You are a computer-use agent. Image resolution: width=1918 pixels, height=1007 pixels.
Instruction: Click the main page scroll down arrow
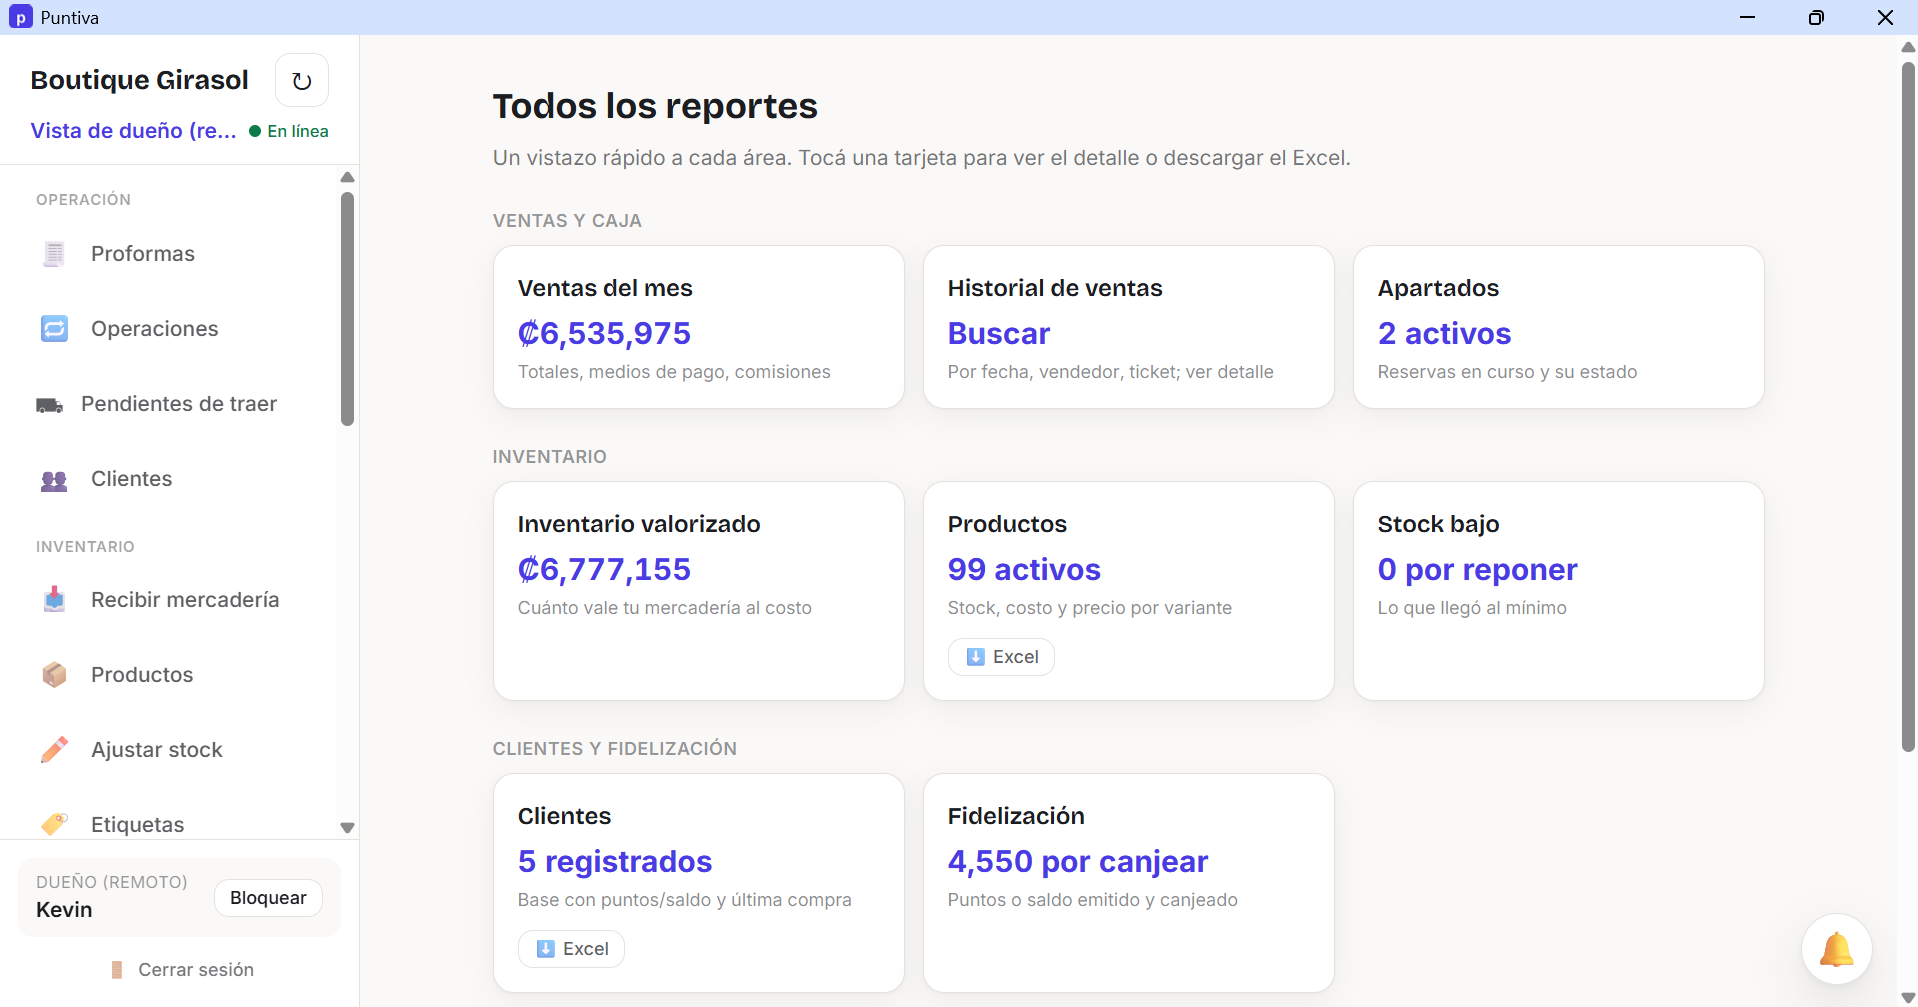point(1908,998)
